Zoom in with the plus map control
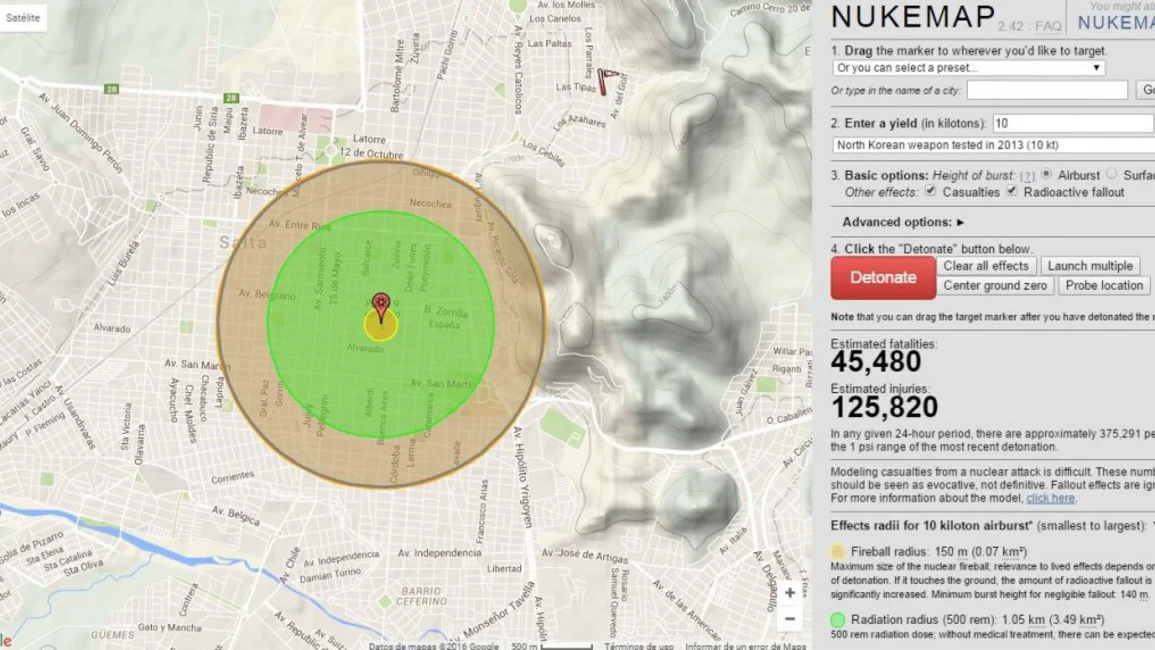The image size is (1155, 650). click(x=790, y=593)
